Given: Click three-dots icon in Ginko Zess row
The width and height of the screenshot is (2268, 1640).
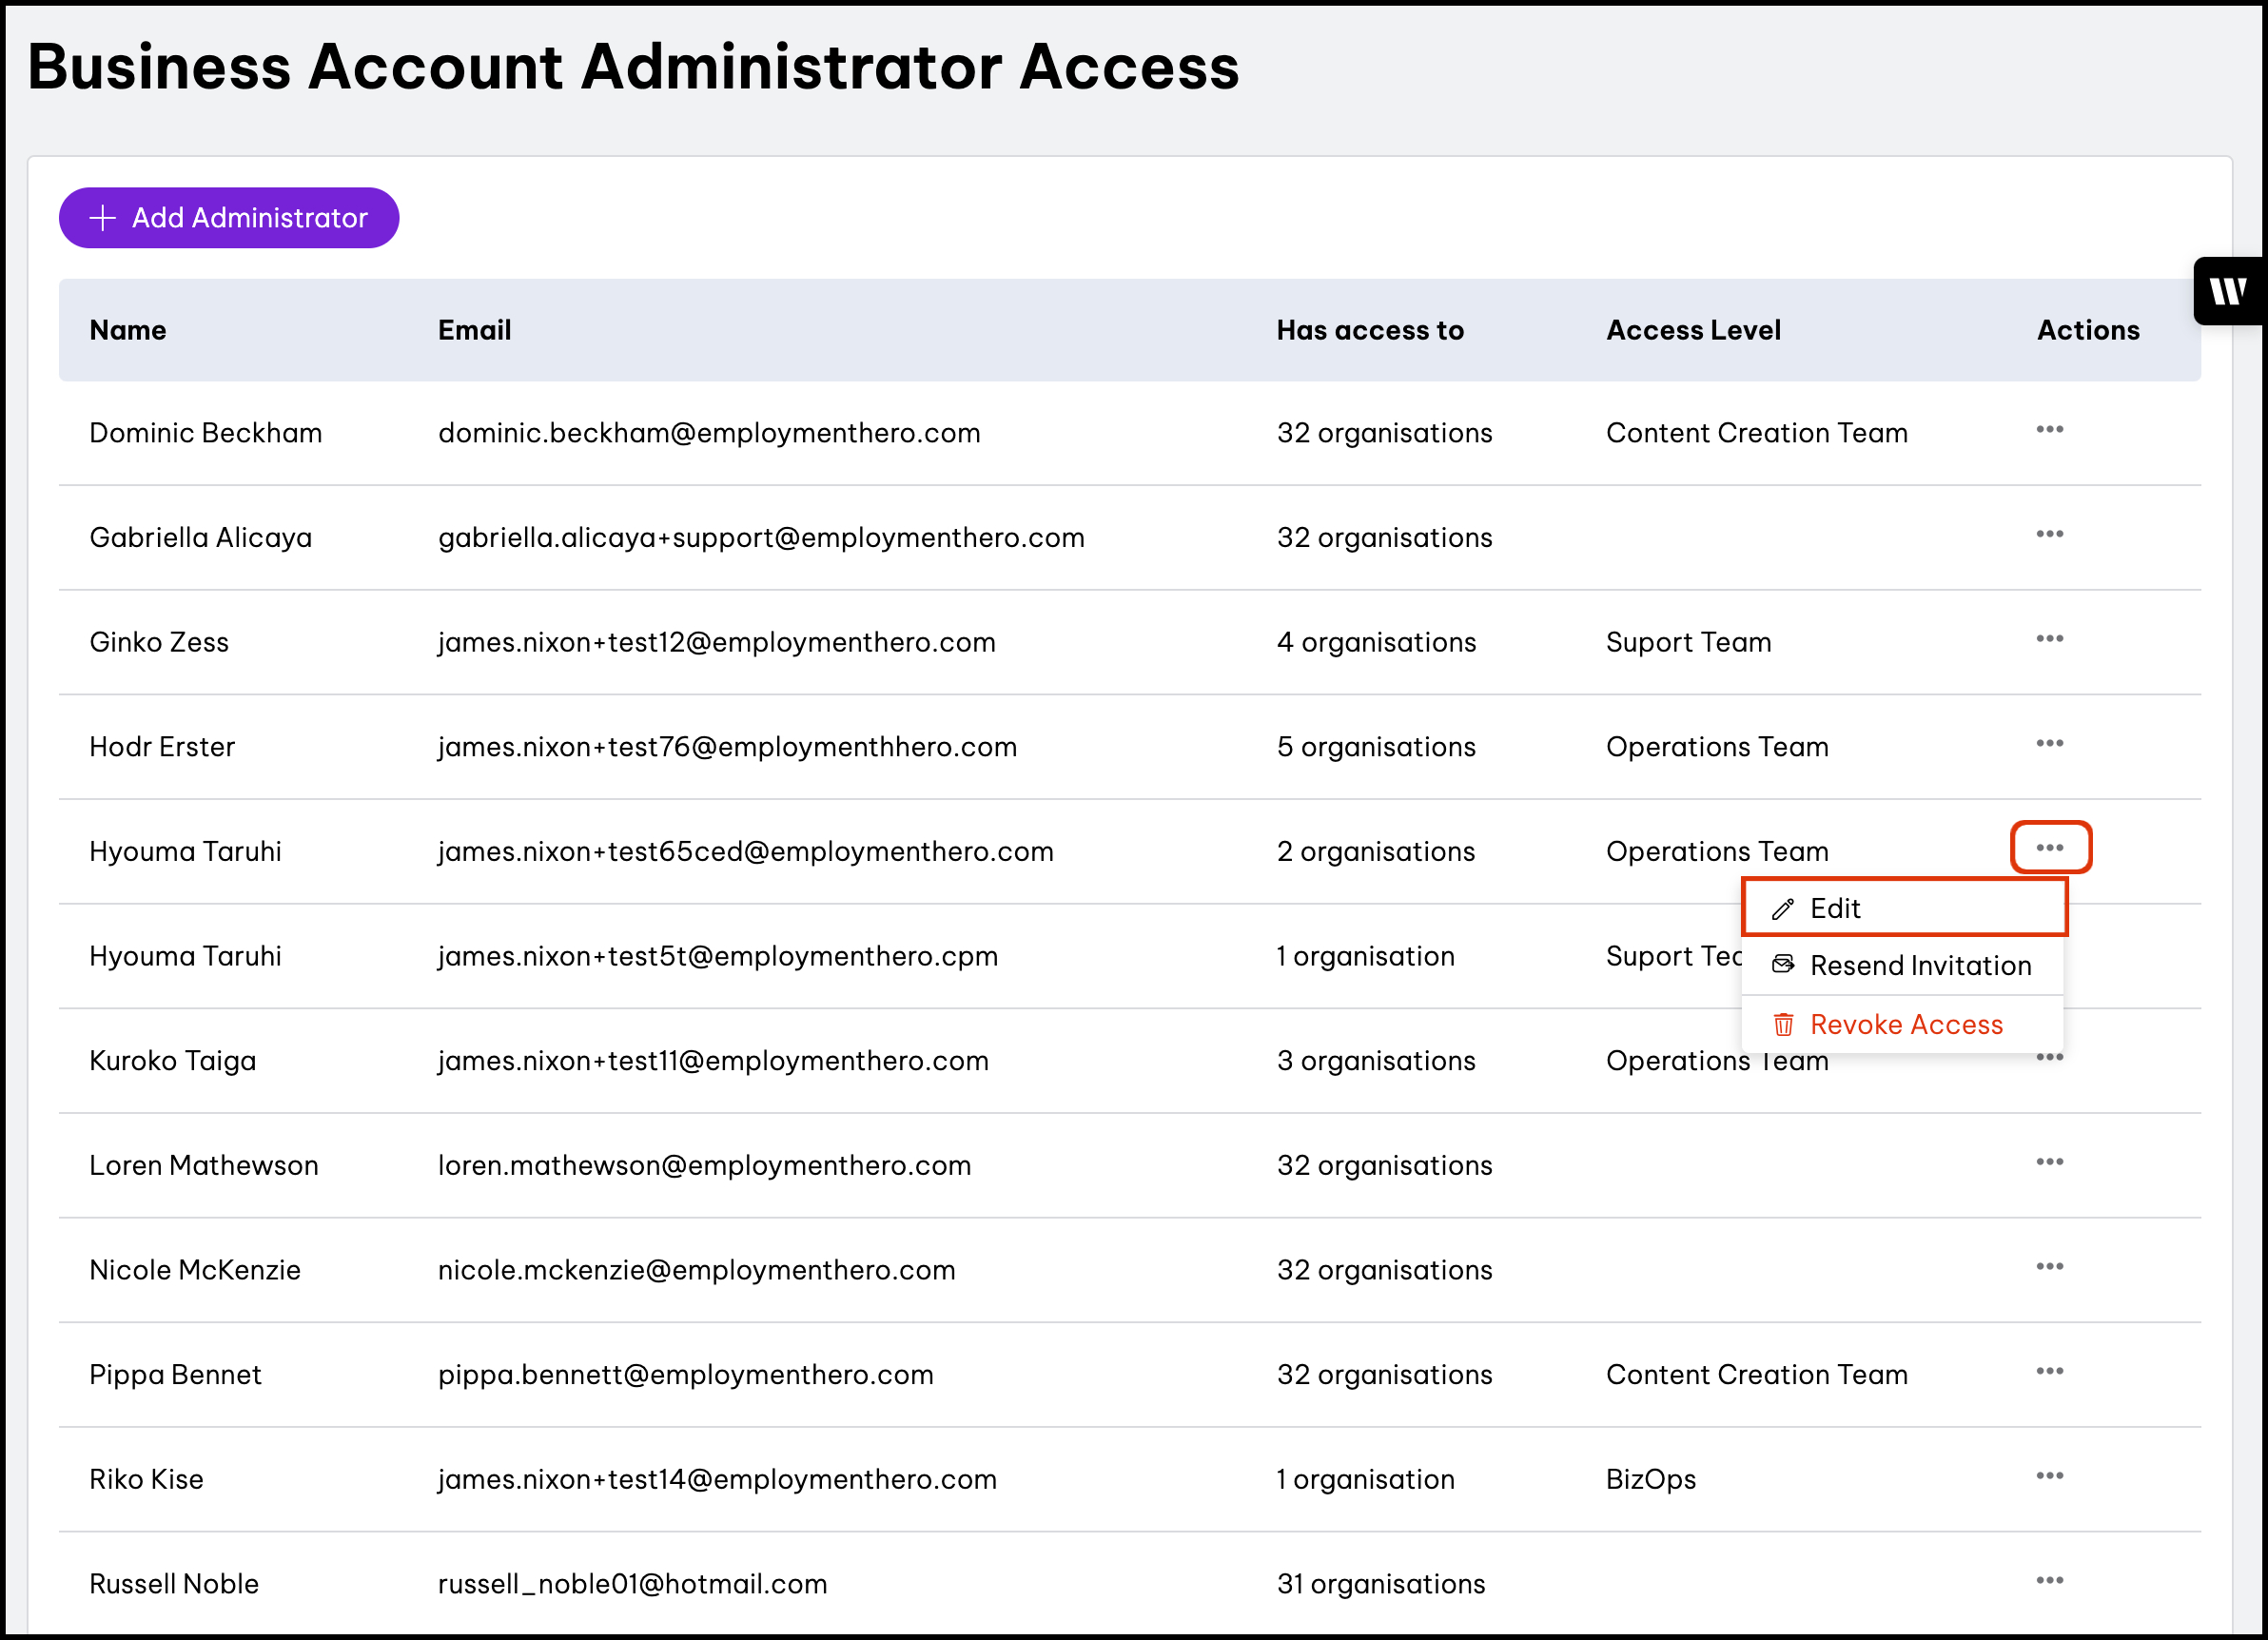Looking at the screenshot, I should (2049, 639).
